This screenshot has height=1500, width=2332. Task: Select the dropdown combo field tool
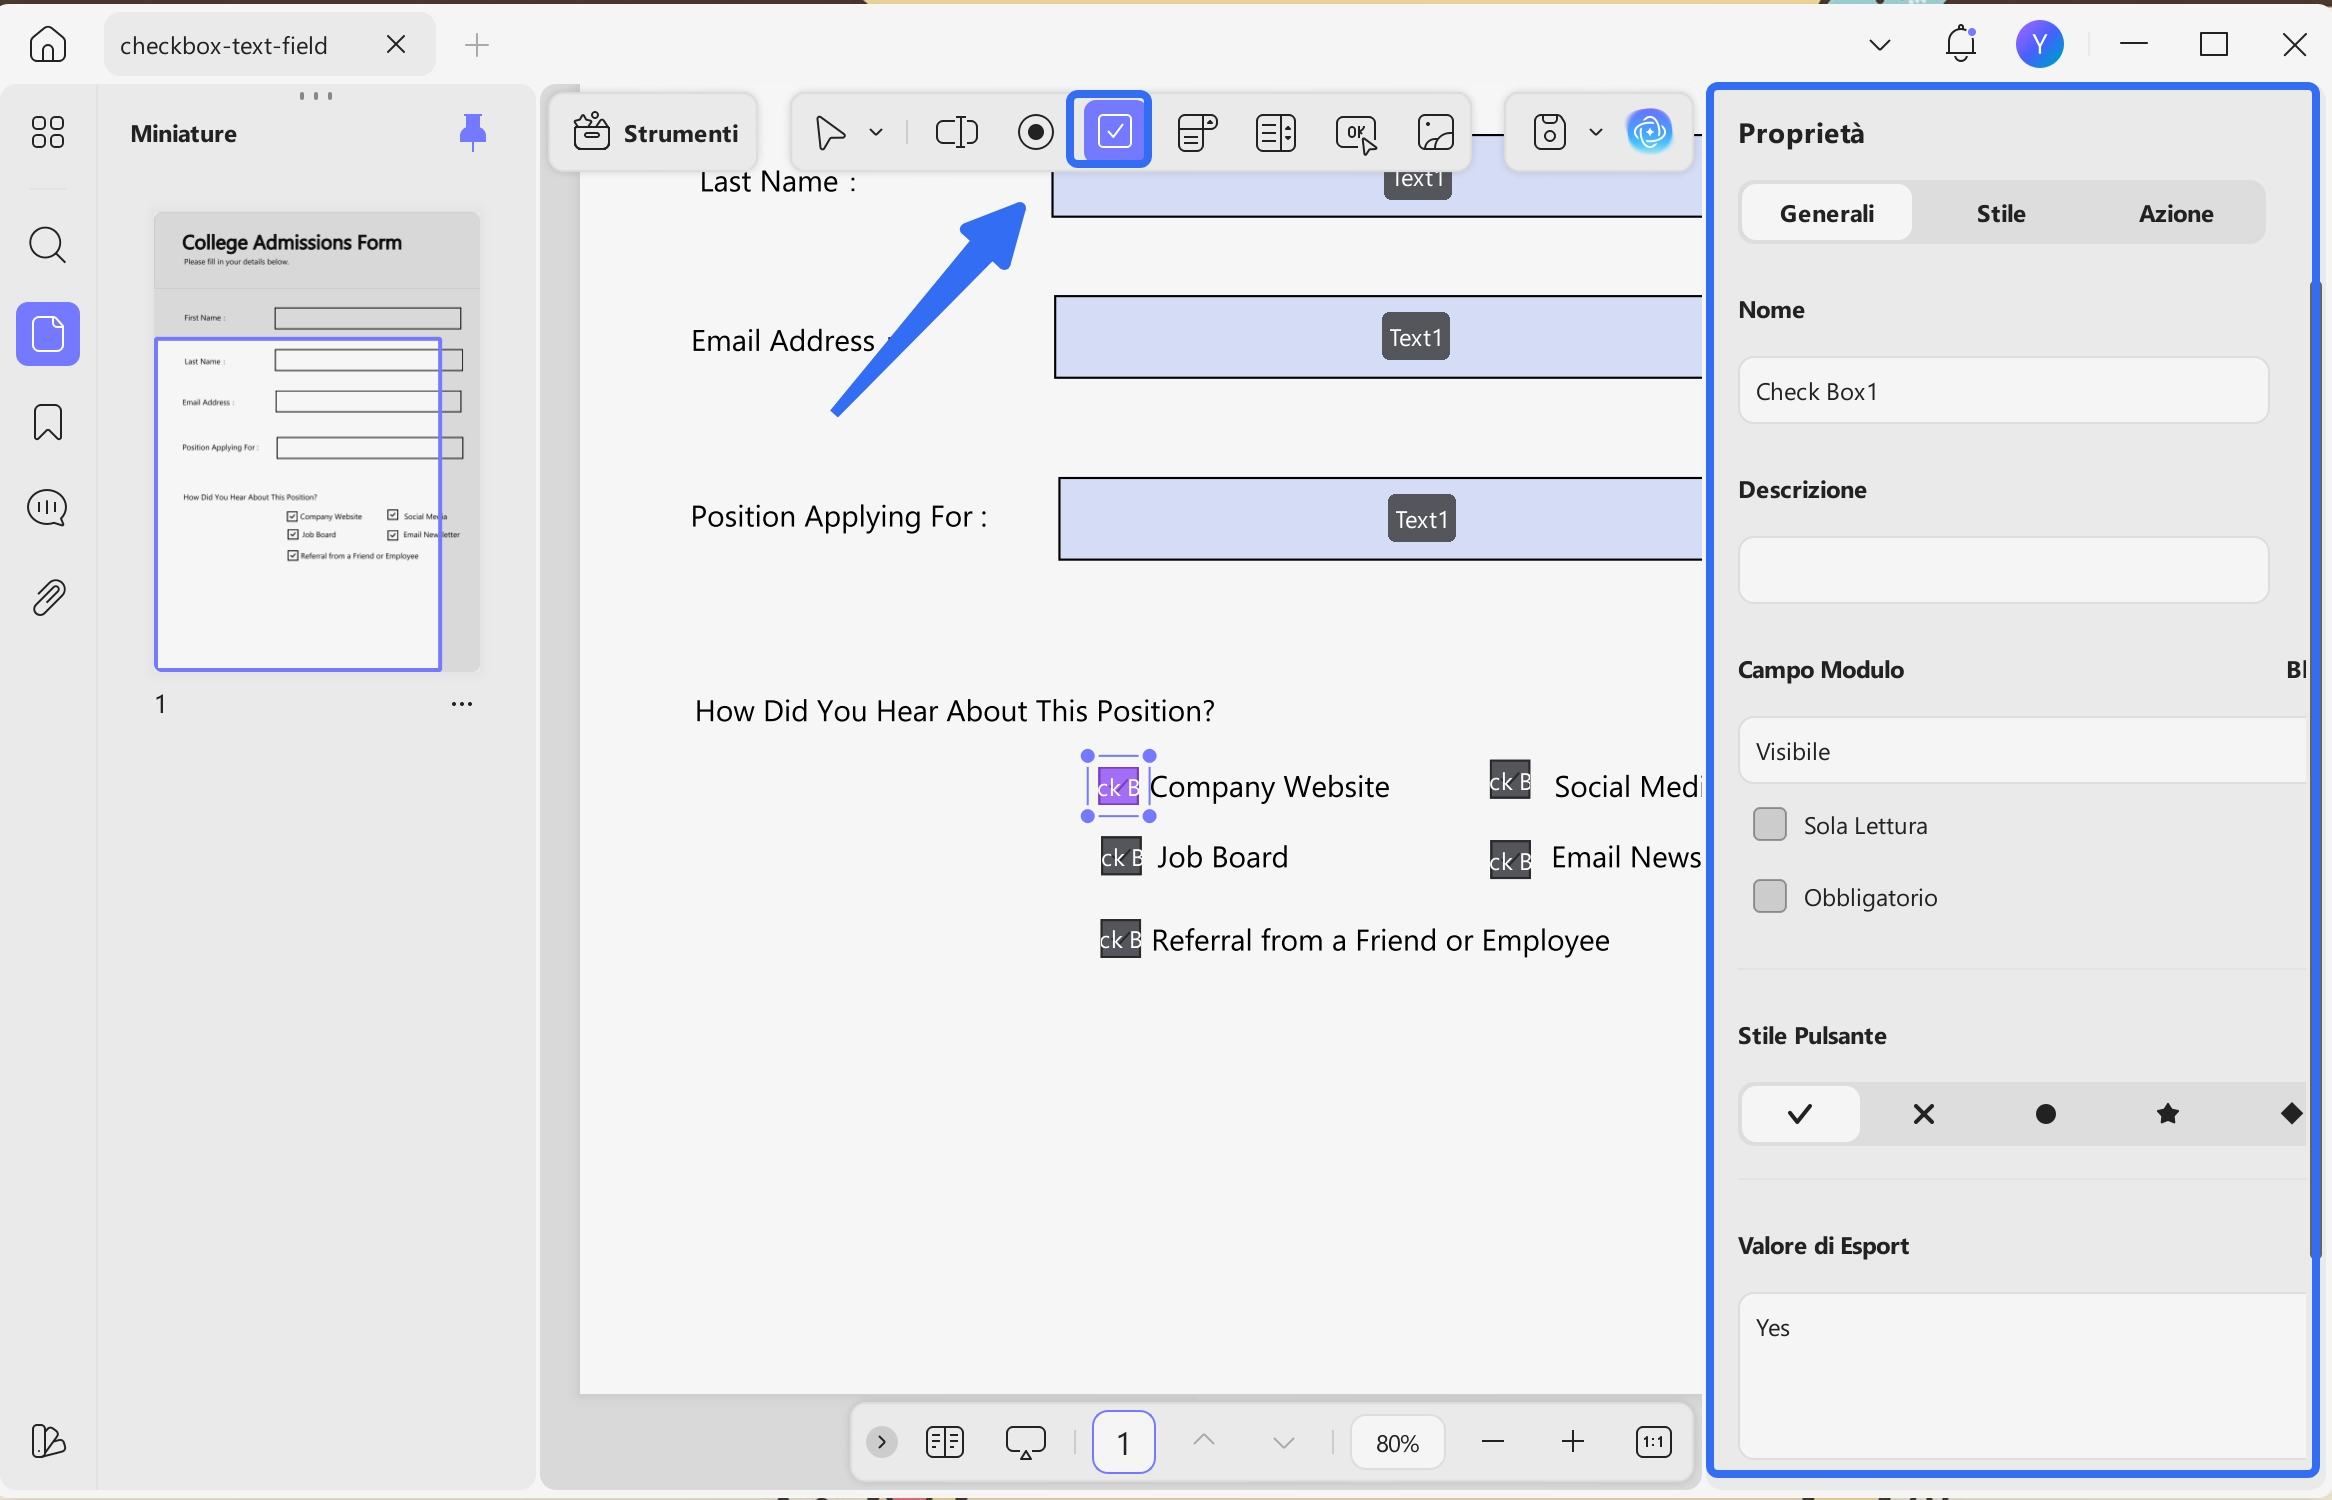(1197, 132)
